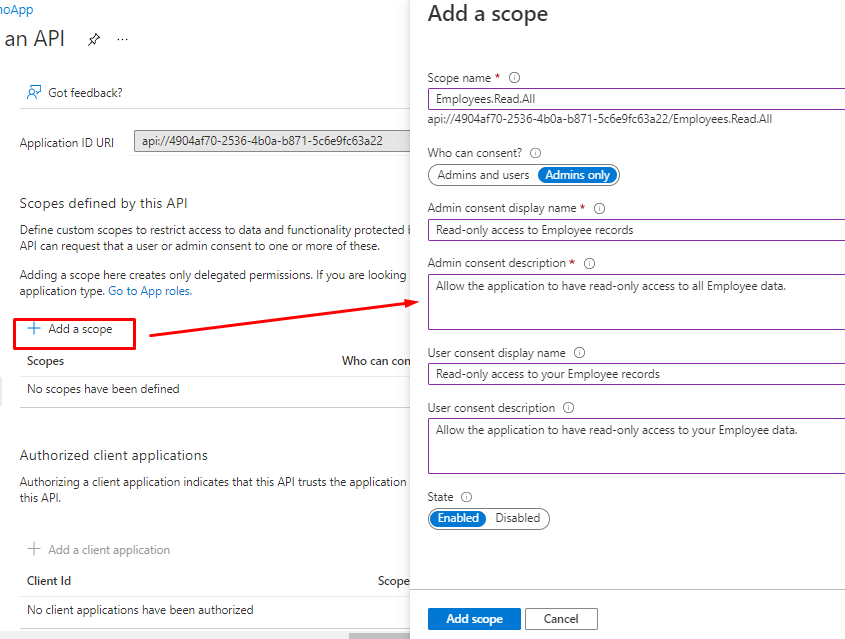Click Cancel in Add a scope panel
Viewport: 845px width, 639px height.
(561, 619)
